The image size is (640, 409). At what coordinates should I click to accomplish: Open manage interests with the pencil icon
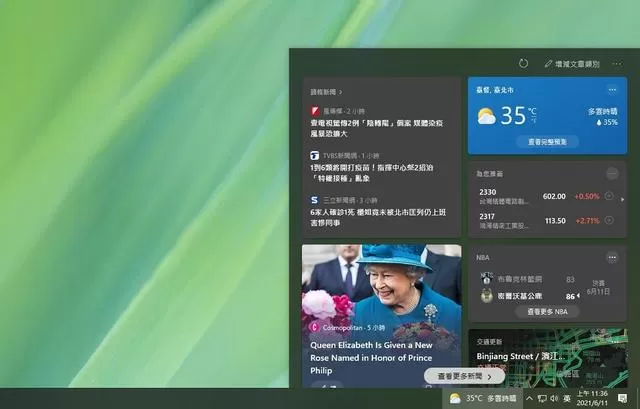pos(572,64)
